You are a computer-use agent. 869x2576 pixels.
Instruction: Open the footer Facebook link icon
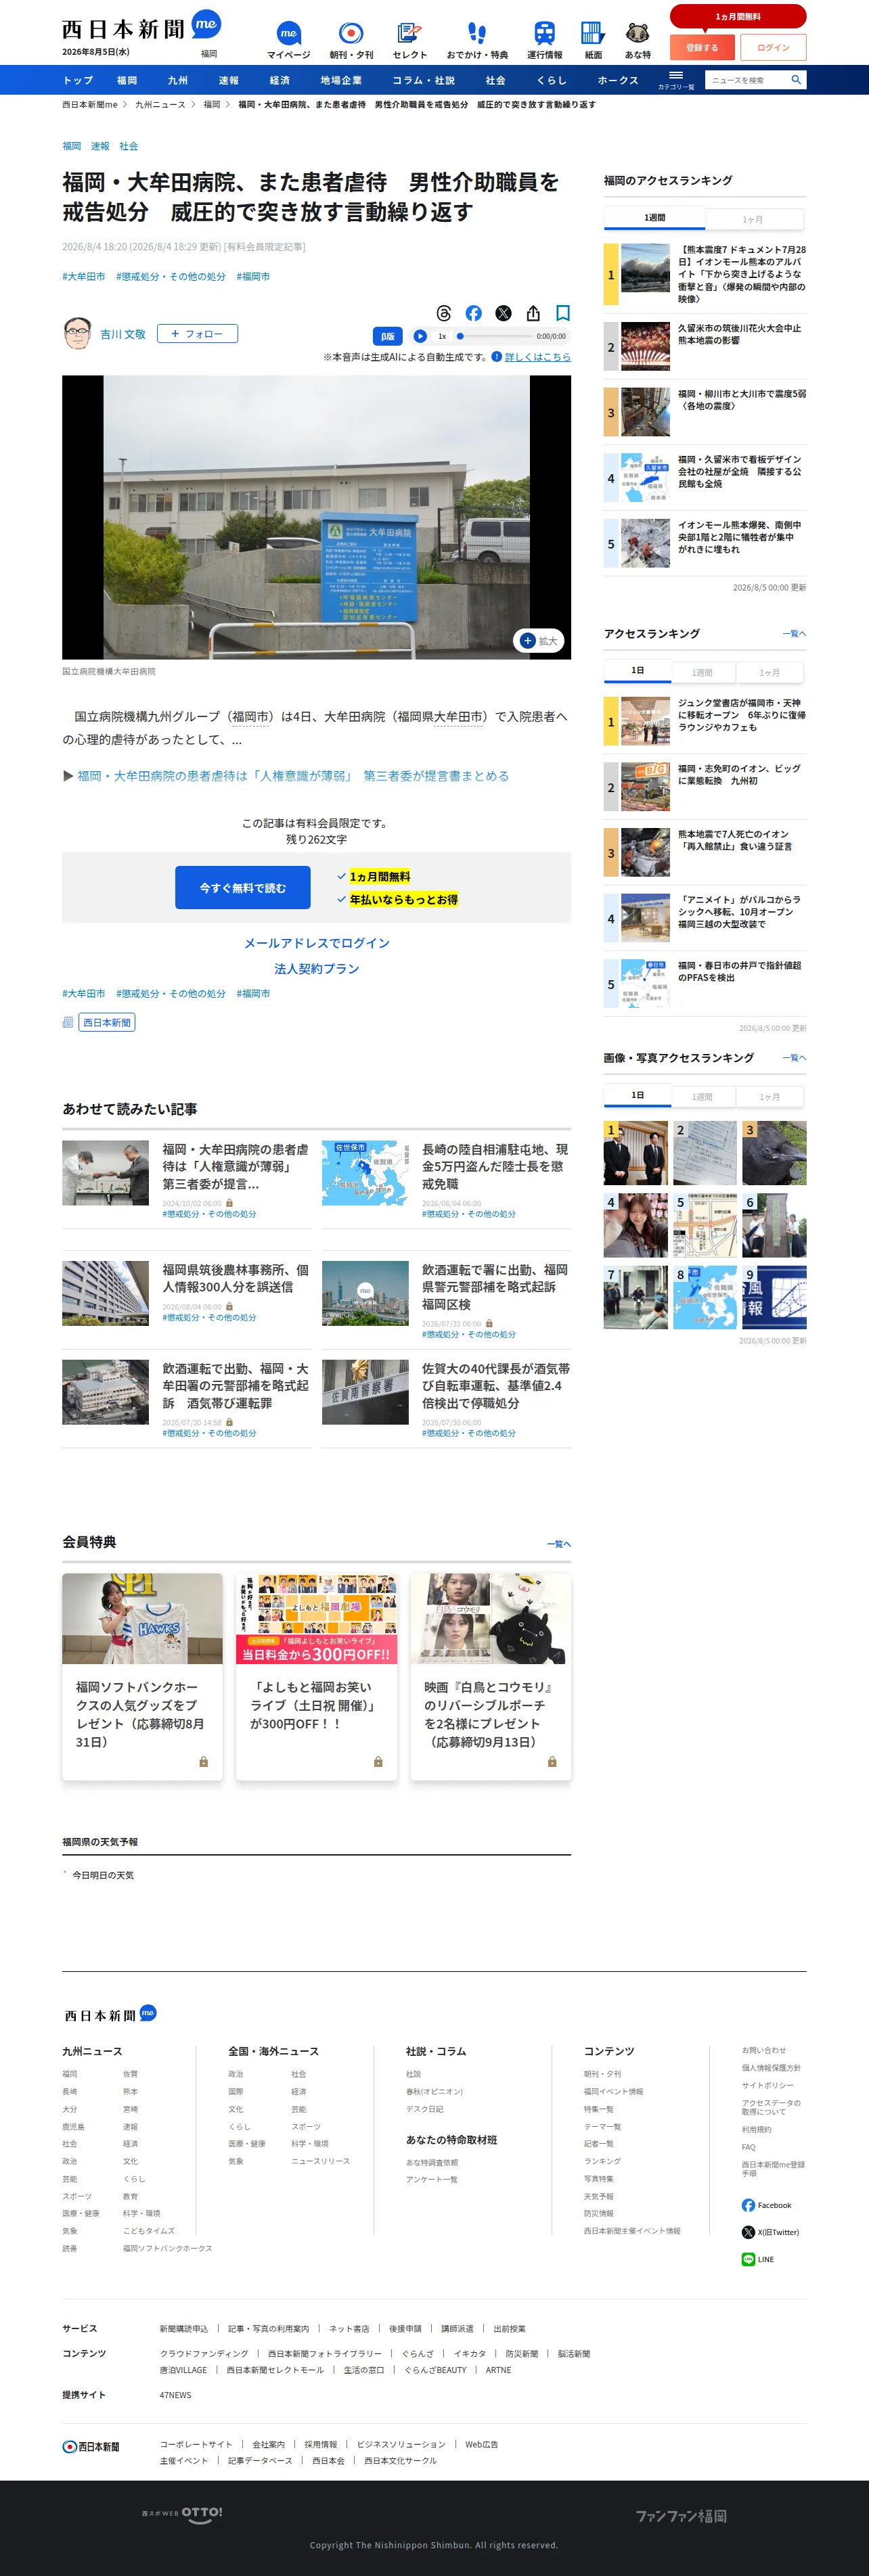coord(748,2205)
